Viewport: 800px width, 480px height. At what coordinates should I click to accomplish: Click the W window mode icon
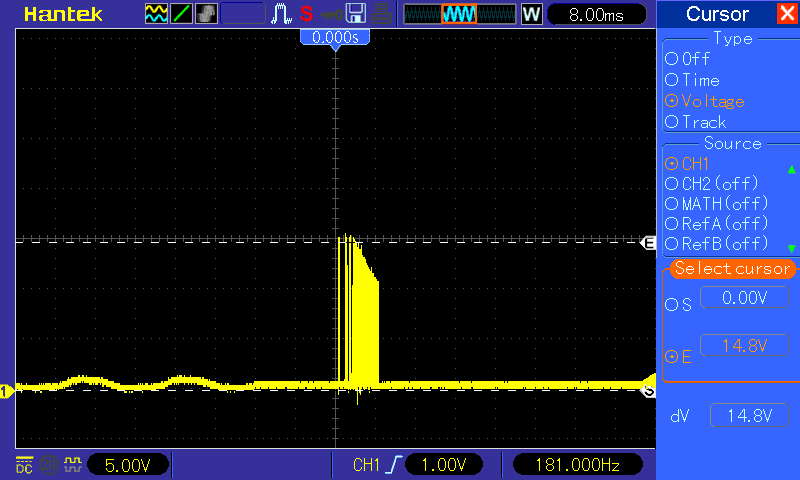click(x=532, y=14)
